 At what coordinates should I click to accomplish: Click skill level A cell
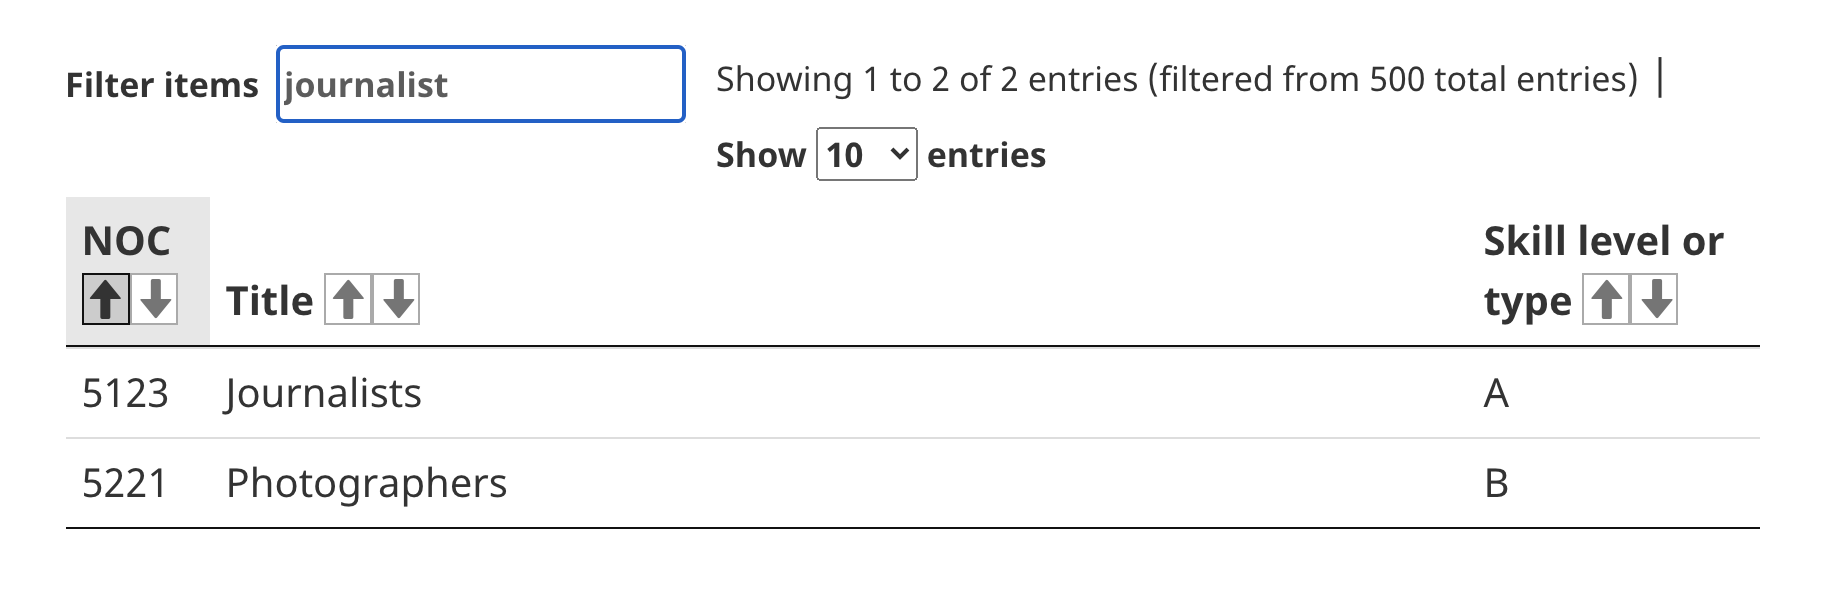(x=1496, y=393)
